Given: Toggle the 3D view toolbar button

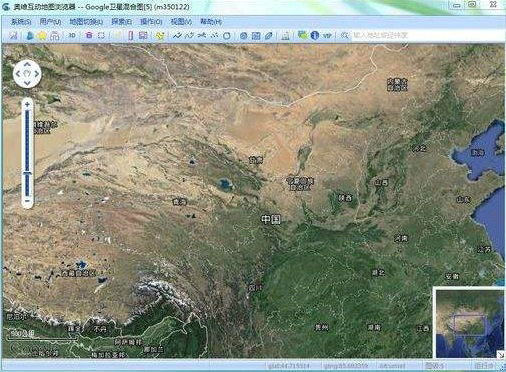Looking at the screenshot, I should point(72,35).
